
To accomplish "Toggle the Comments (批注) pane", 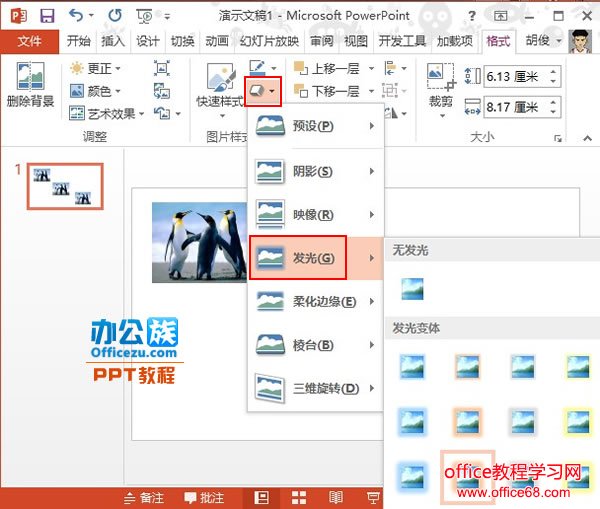I will [x=204, y=498].
